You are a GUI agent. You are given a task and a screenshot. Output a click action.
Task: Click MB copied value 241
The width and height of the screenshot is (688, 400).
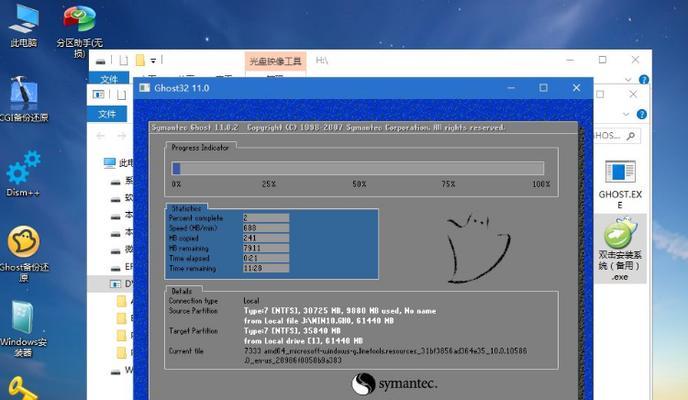[x=266, y=238]
